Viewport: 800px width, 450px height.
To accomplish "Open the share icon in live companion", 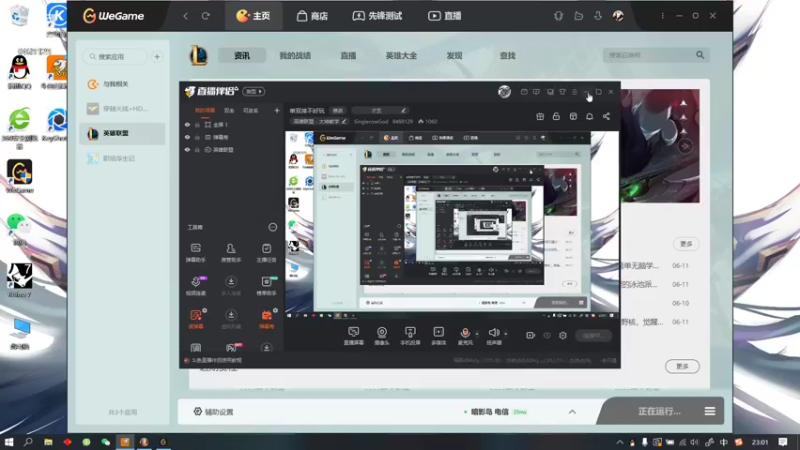I will click(606, 116).
